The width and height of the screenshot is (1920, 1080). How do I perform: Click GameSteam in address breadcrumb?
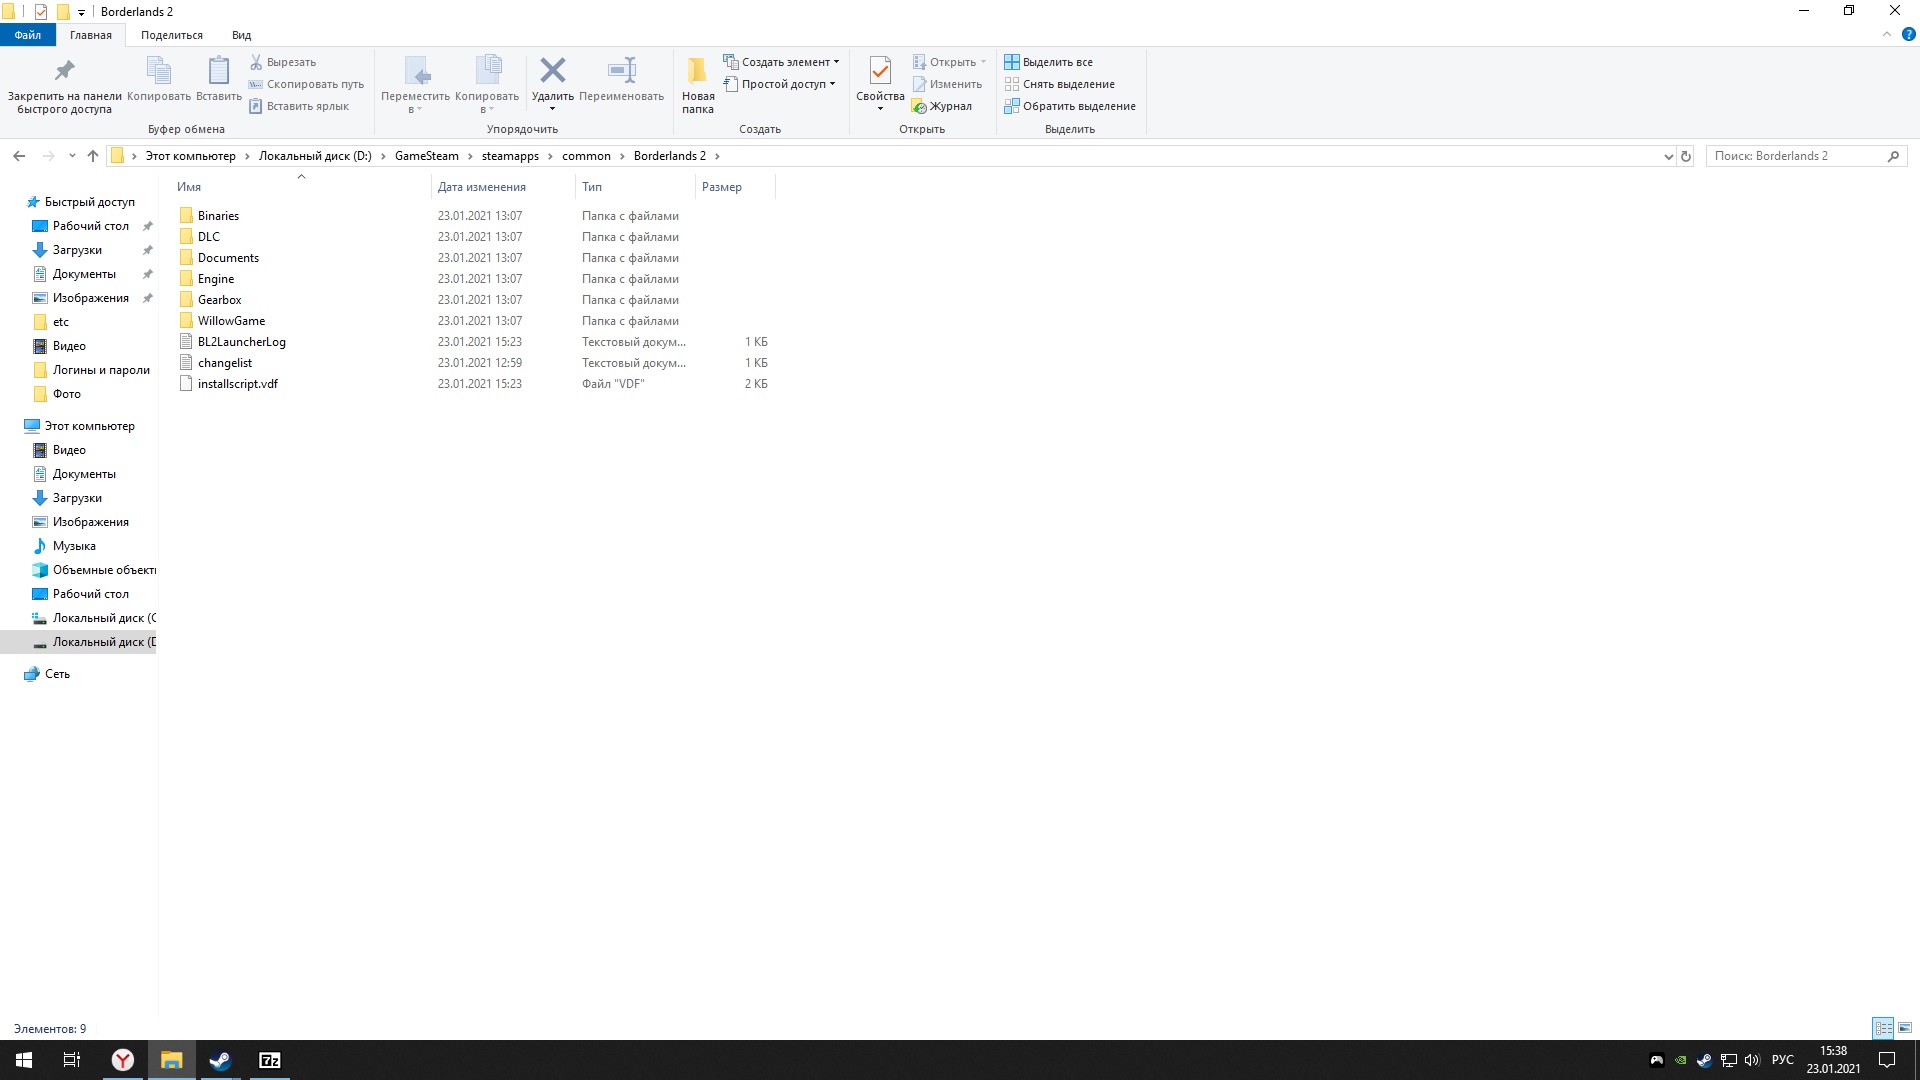[427, 156]
